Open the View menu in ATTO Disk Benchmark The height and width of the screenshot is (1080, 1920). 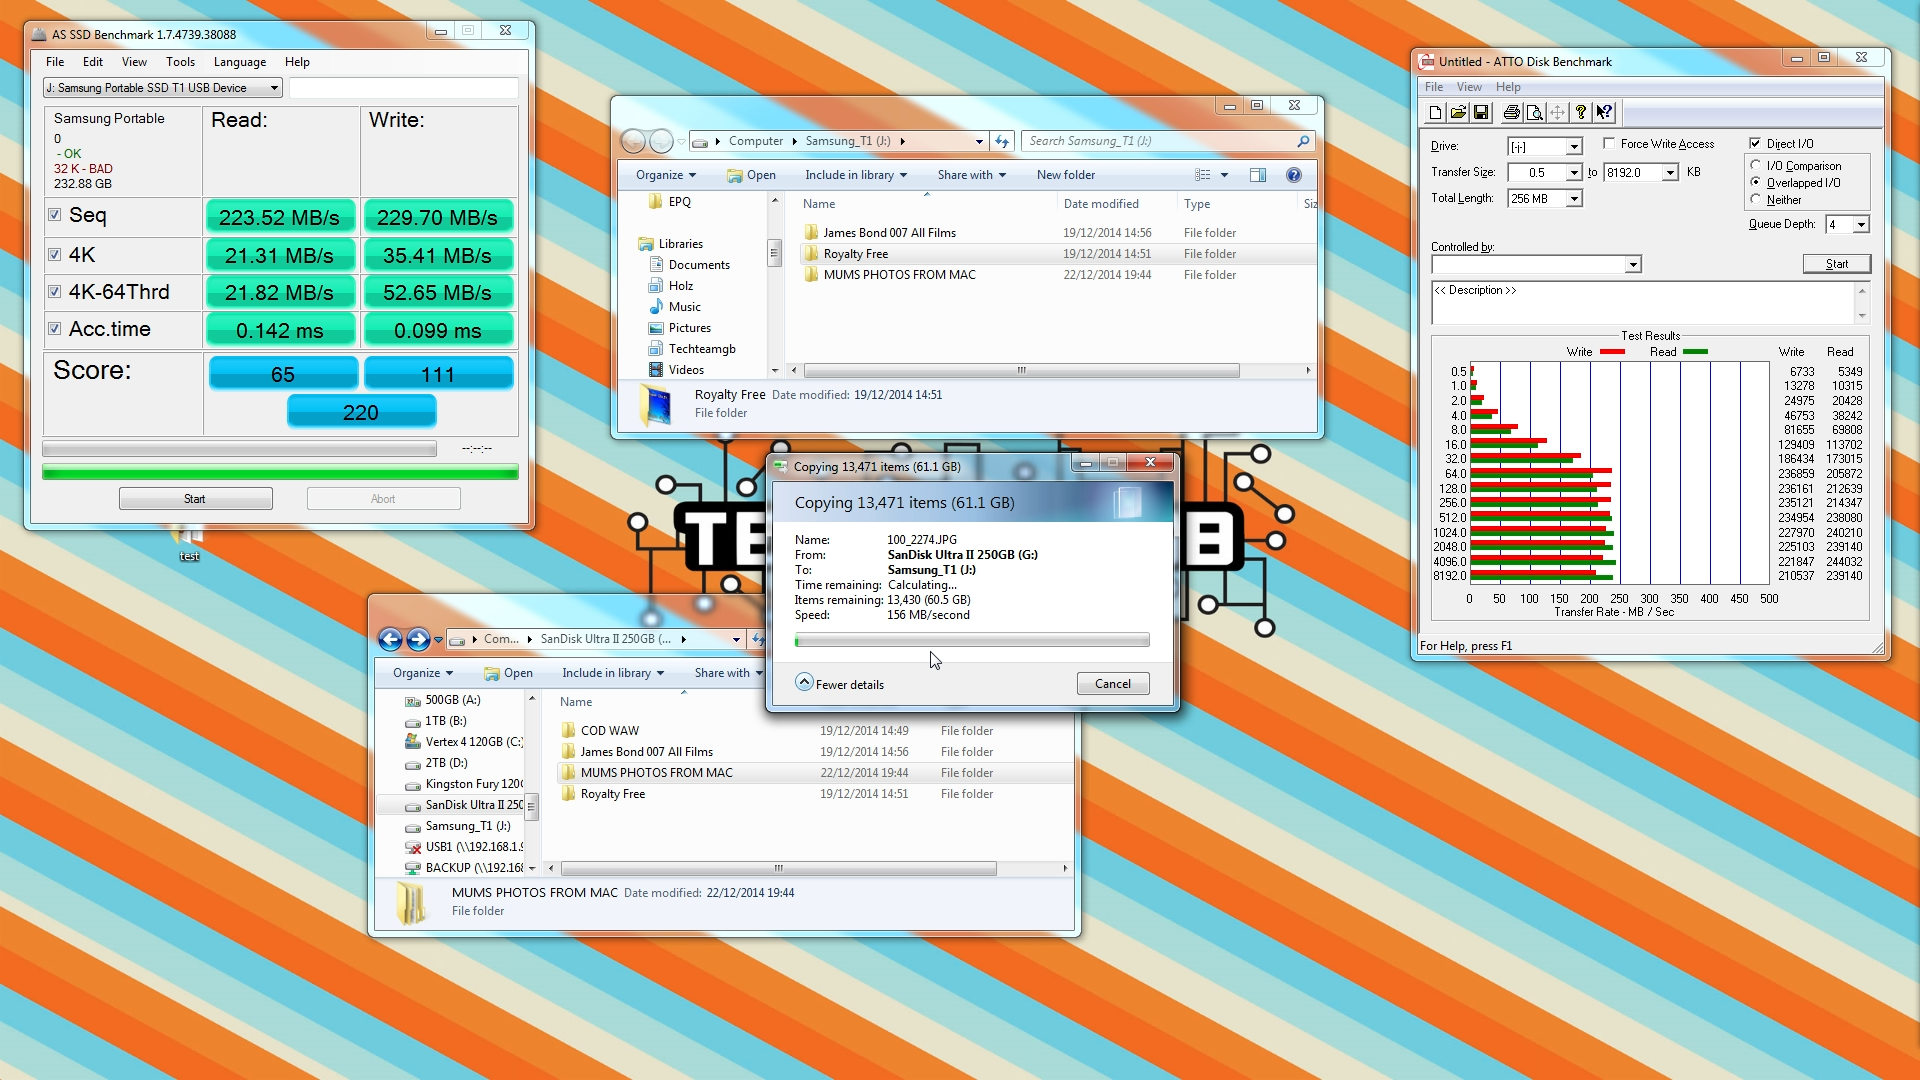[x=1469, y=87]
